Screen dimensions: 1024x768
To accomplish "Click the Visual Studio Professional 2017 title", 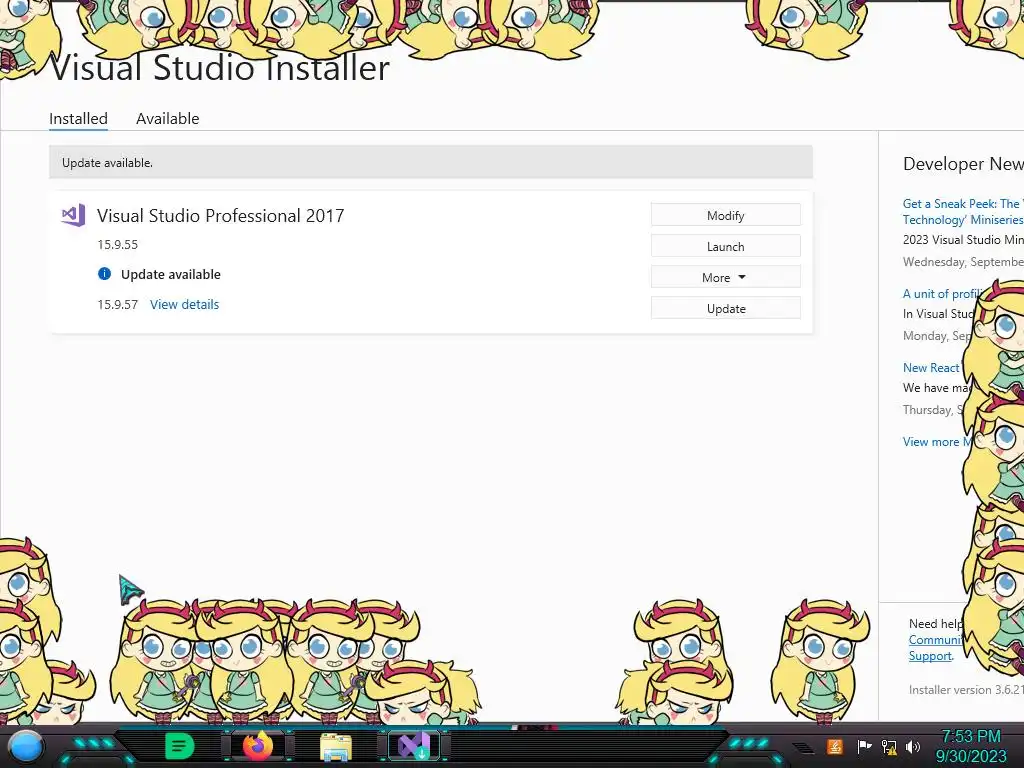I will click(x=221, y=216).
